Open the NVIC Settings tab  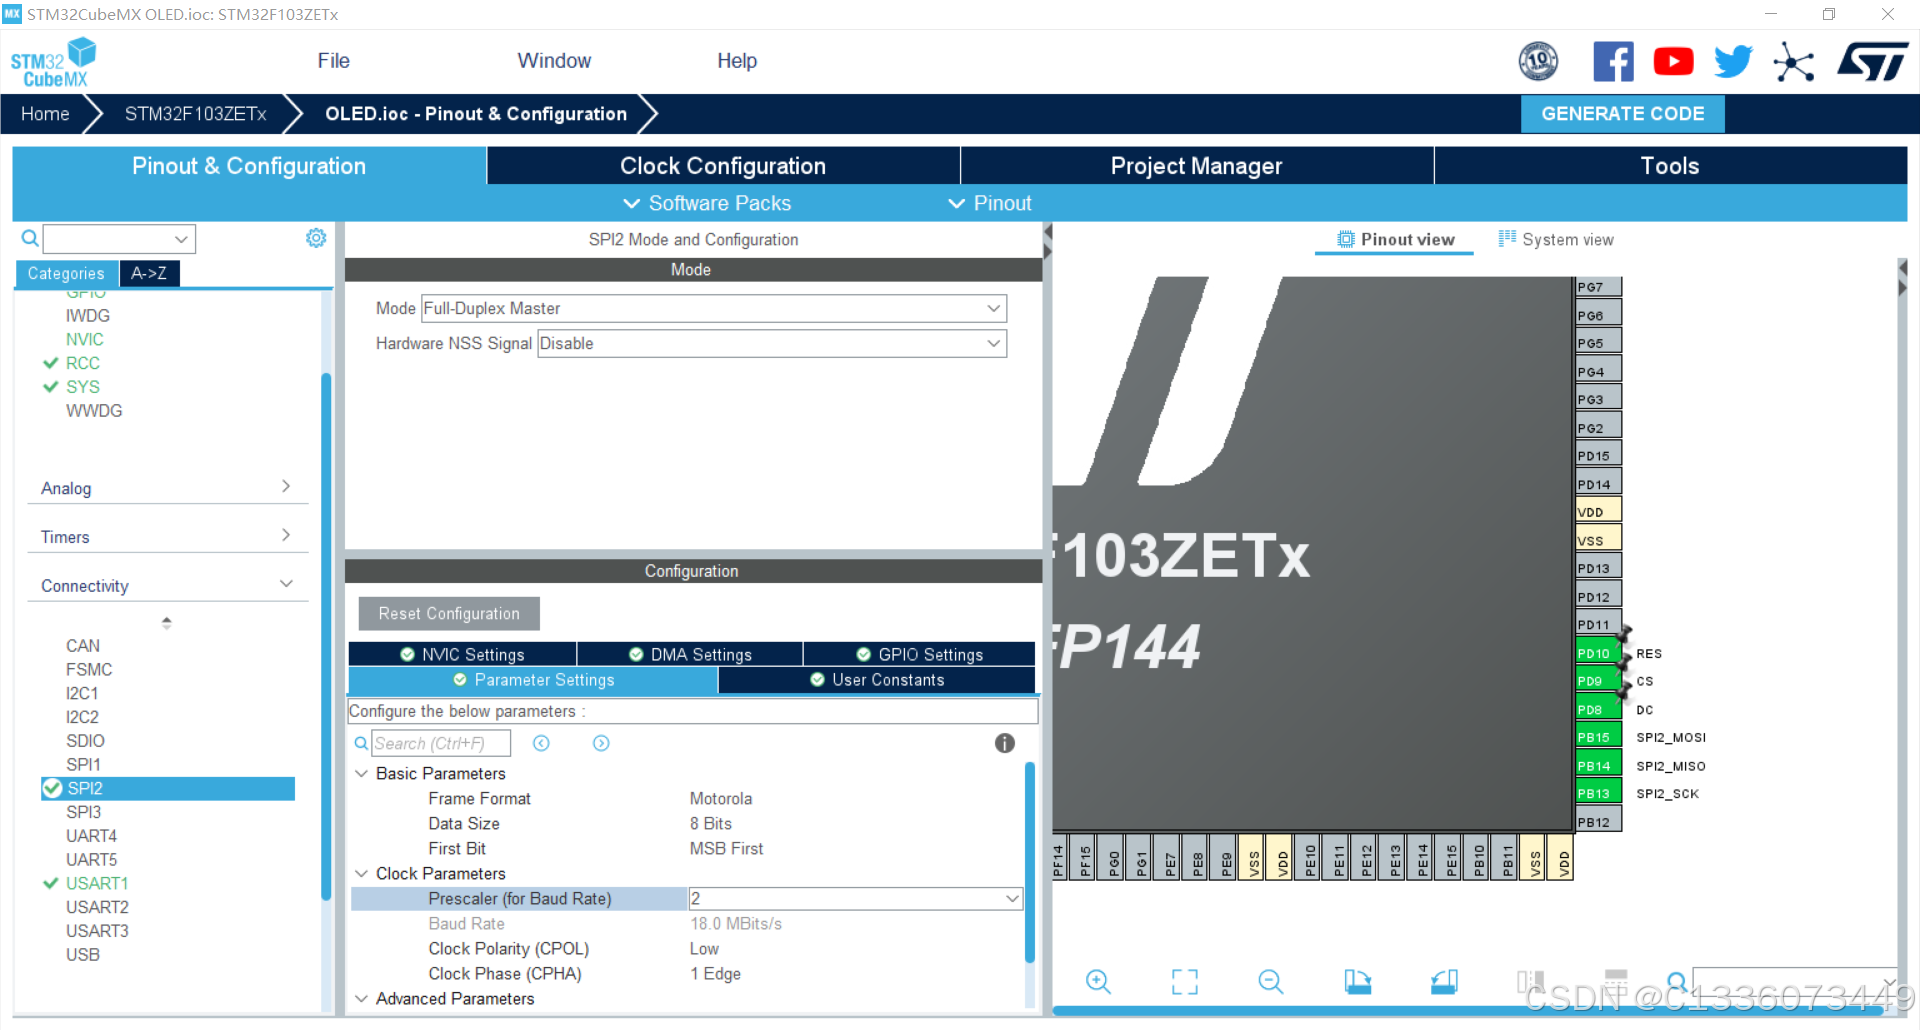[462, 654]
